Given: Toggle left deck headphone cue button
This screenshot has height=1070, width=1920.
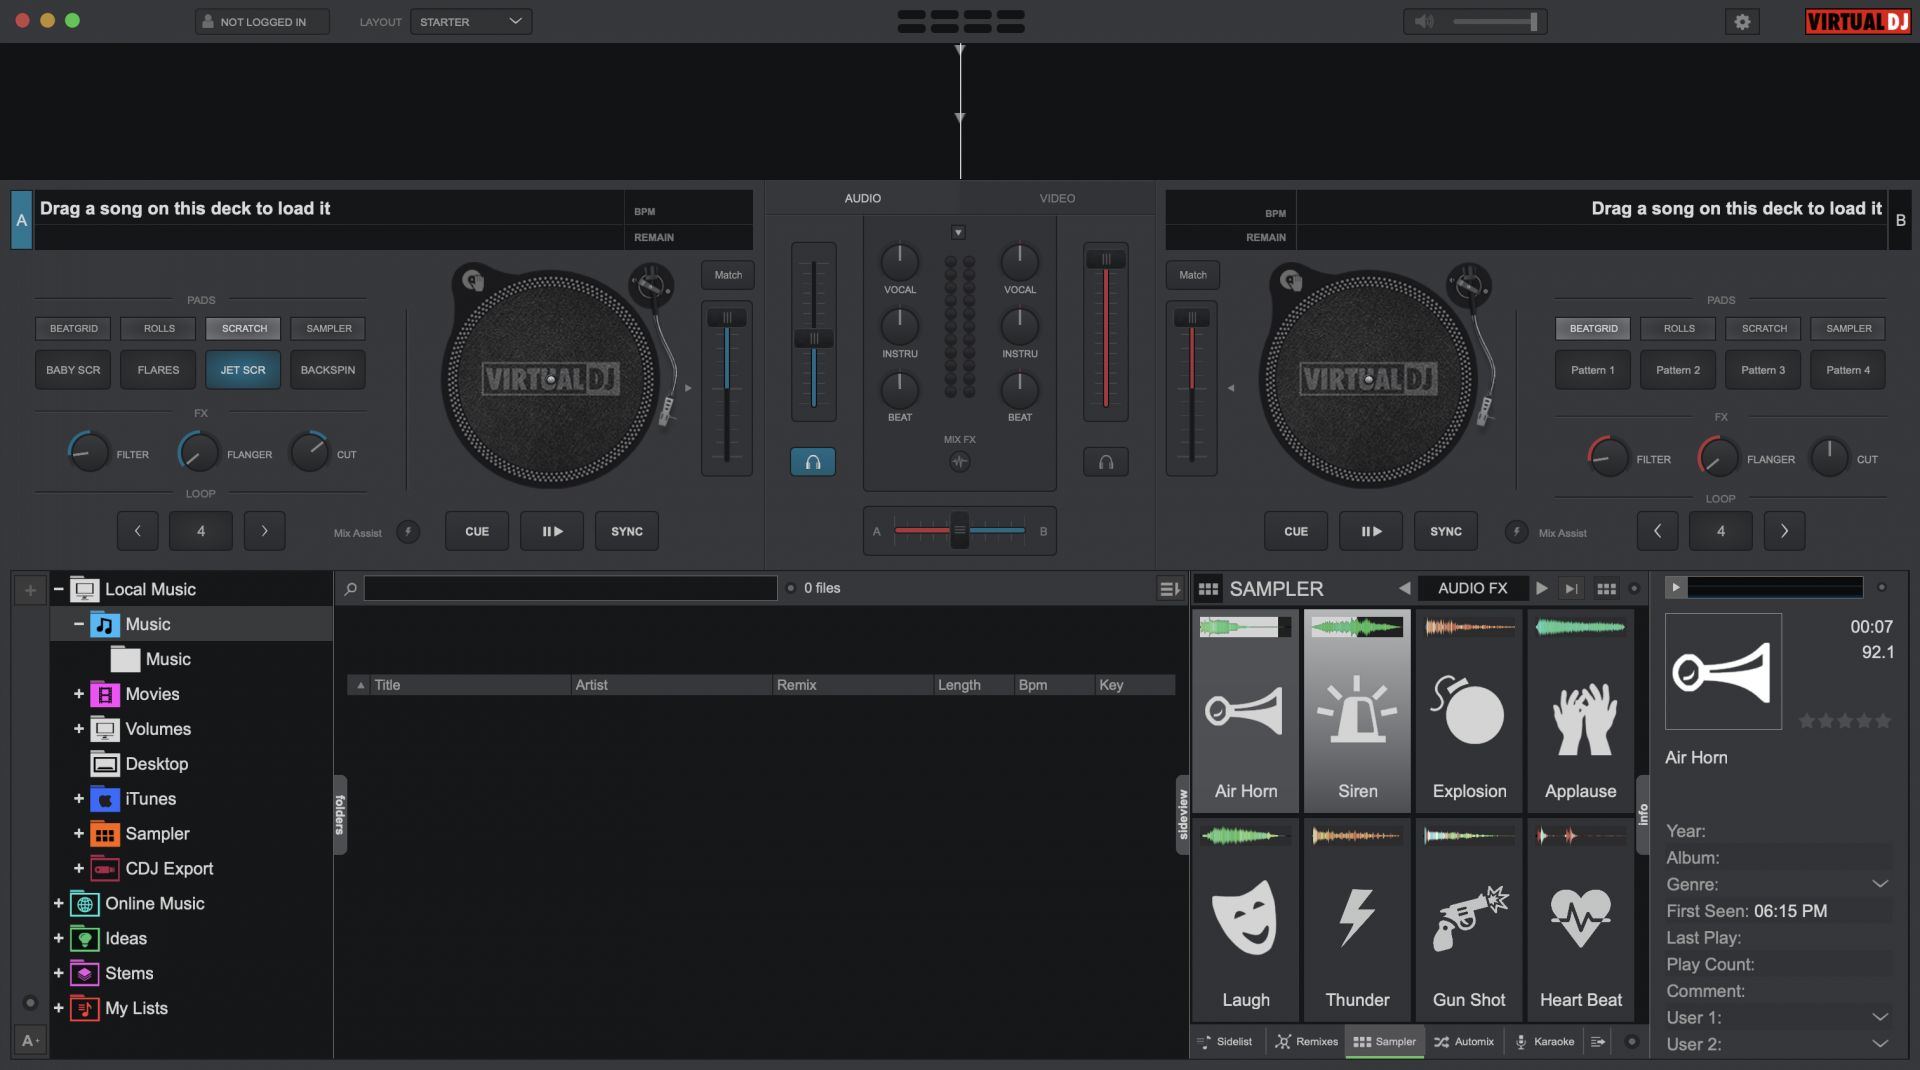Looking at the screenshot, I should click(x=813, y=462).
